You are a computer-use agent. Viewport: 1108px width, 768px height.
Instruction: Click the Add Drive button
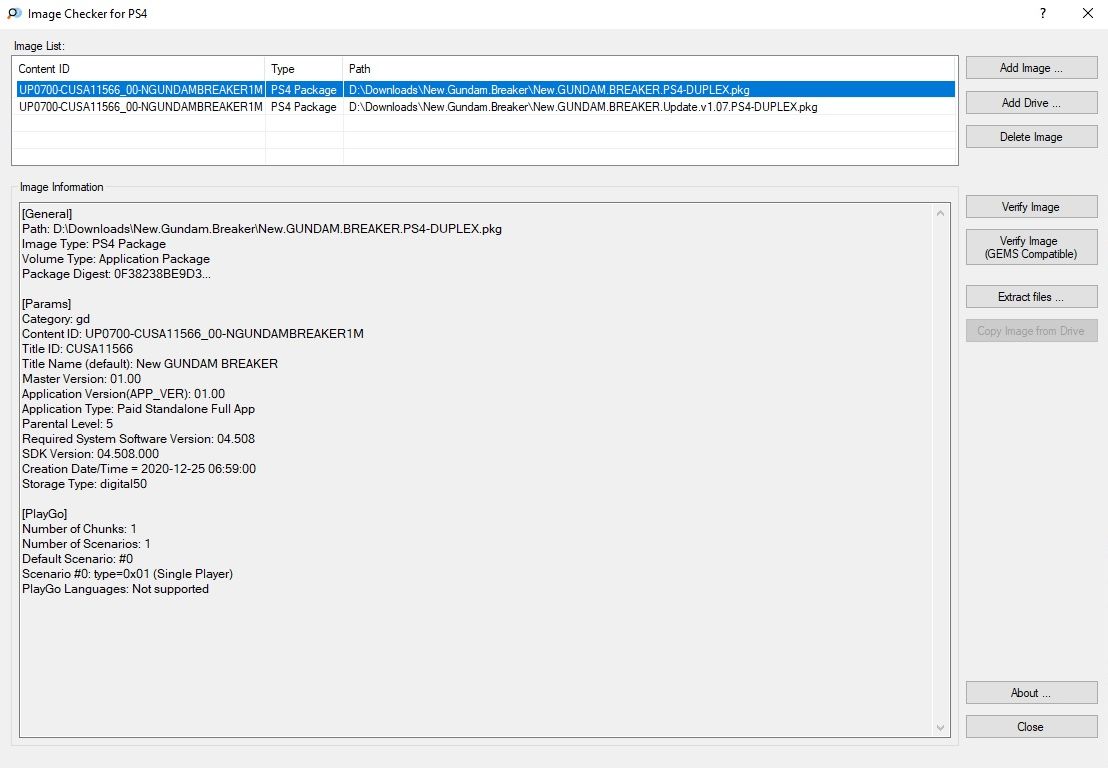tap(1031, 102)
